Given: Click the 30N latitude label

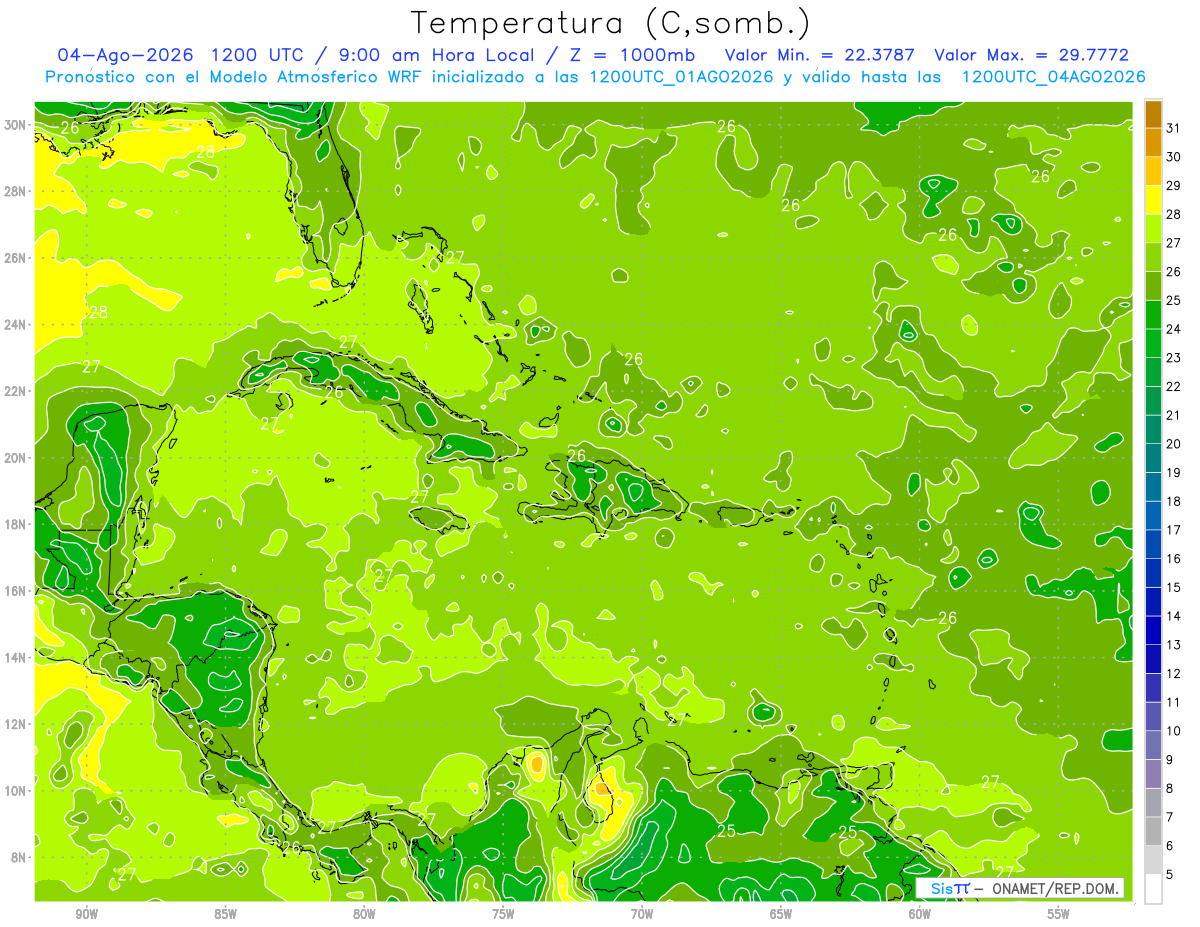Looking at the screenshot, I should [x=17, y=125].
